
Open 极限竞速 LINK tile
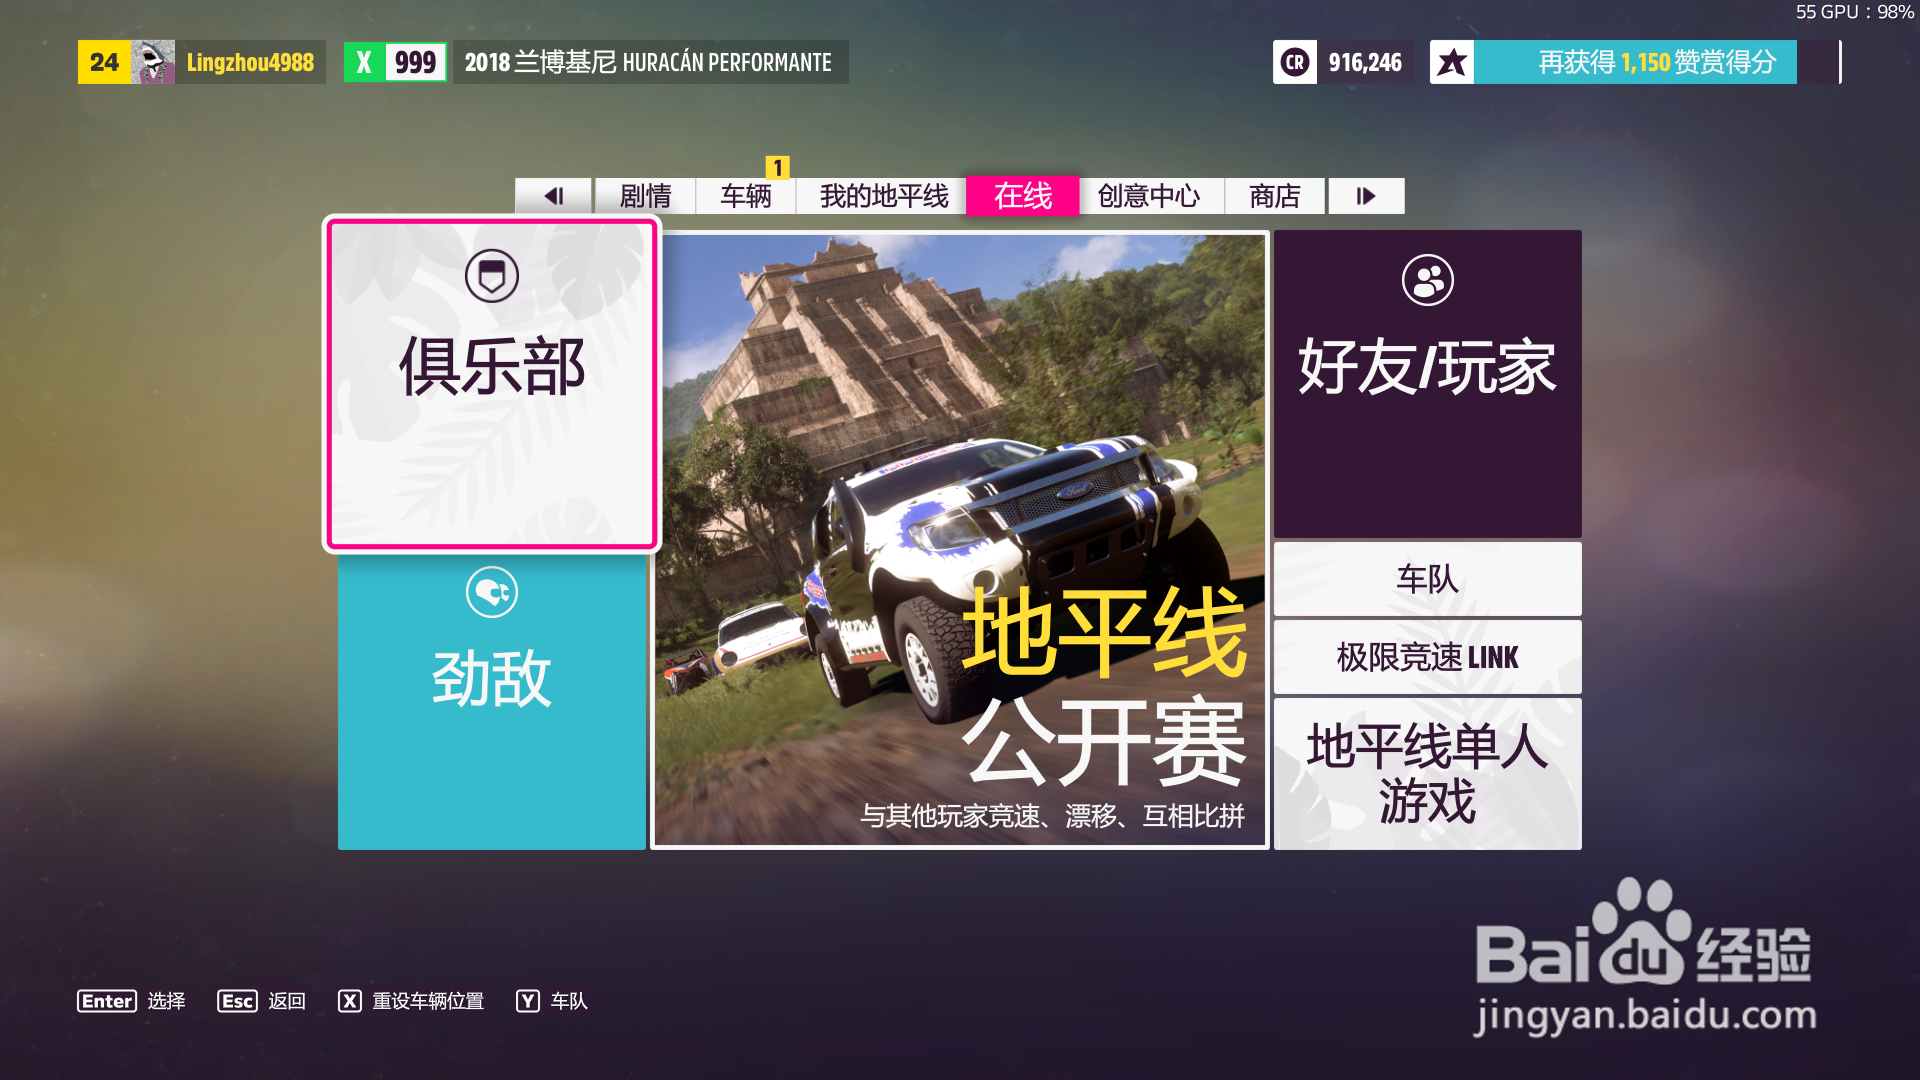point(1427,657)
